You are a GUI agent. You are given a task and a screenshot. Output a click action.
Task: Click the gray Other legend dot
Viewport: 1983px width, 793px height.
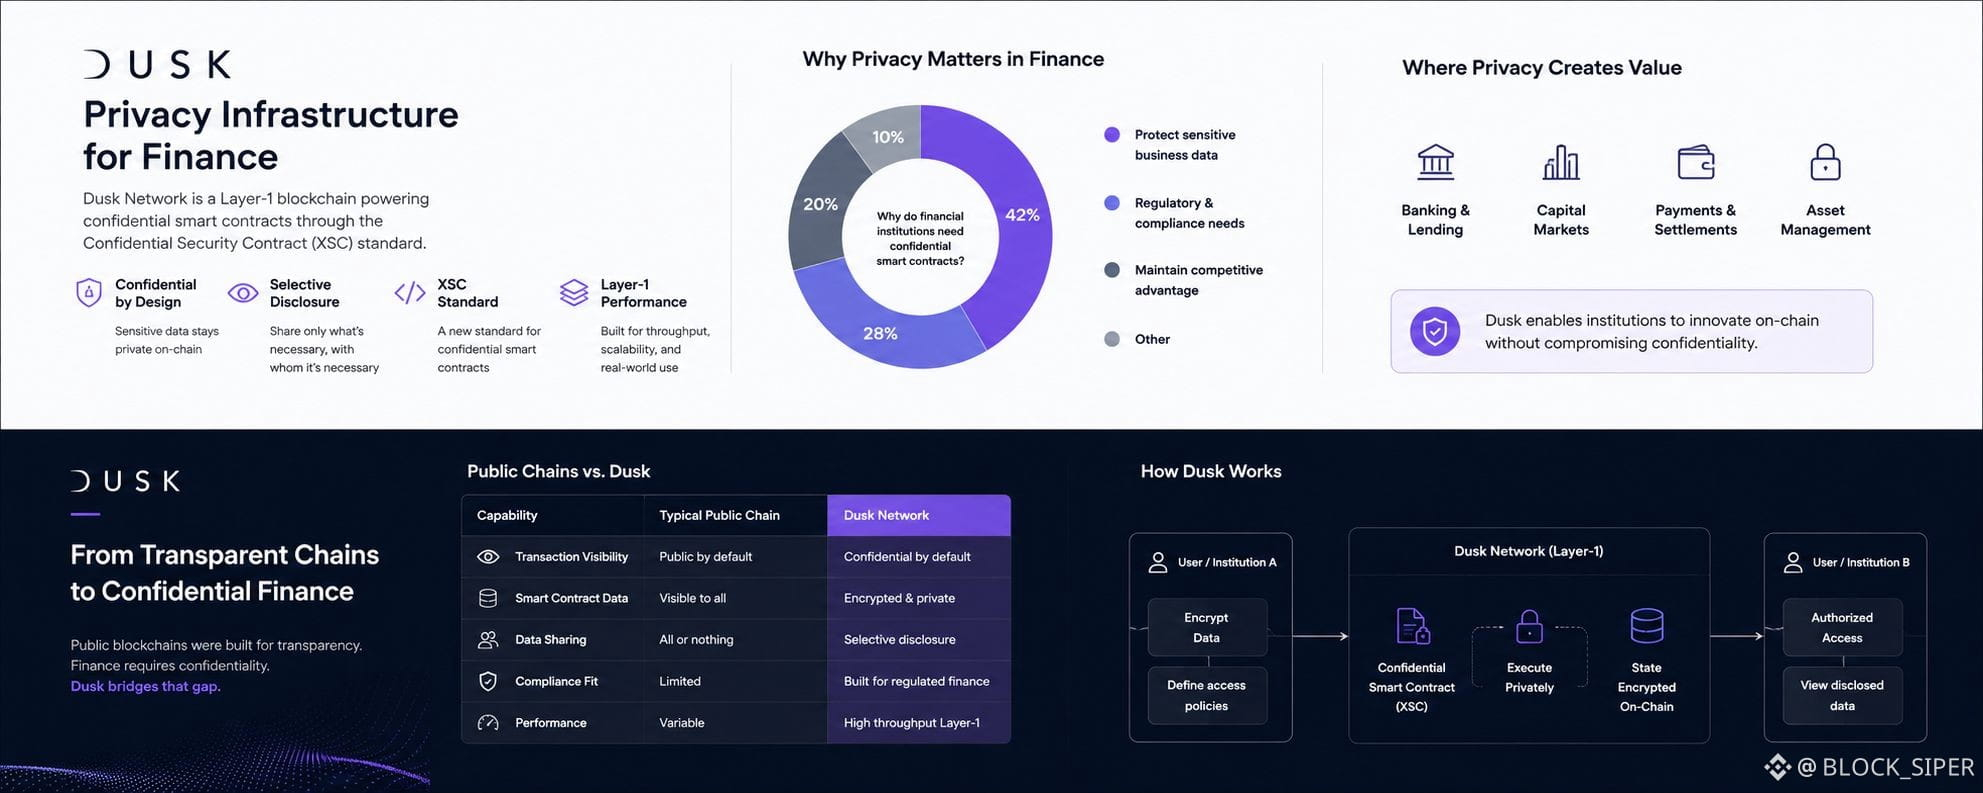pos(1112,339)
